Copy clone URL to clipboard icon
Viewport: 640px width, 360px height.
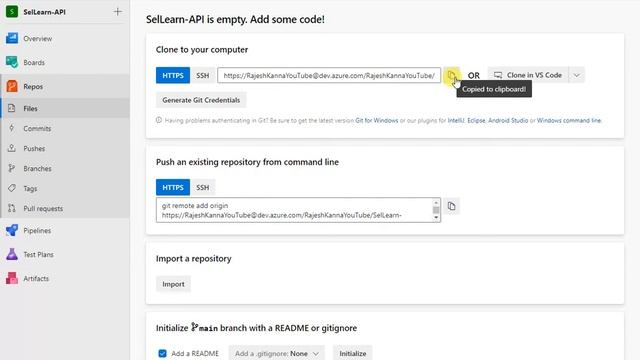(x=451, y=75)
